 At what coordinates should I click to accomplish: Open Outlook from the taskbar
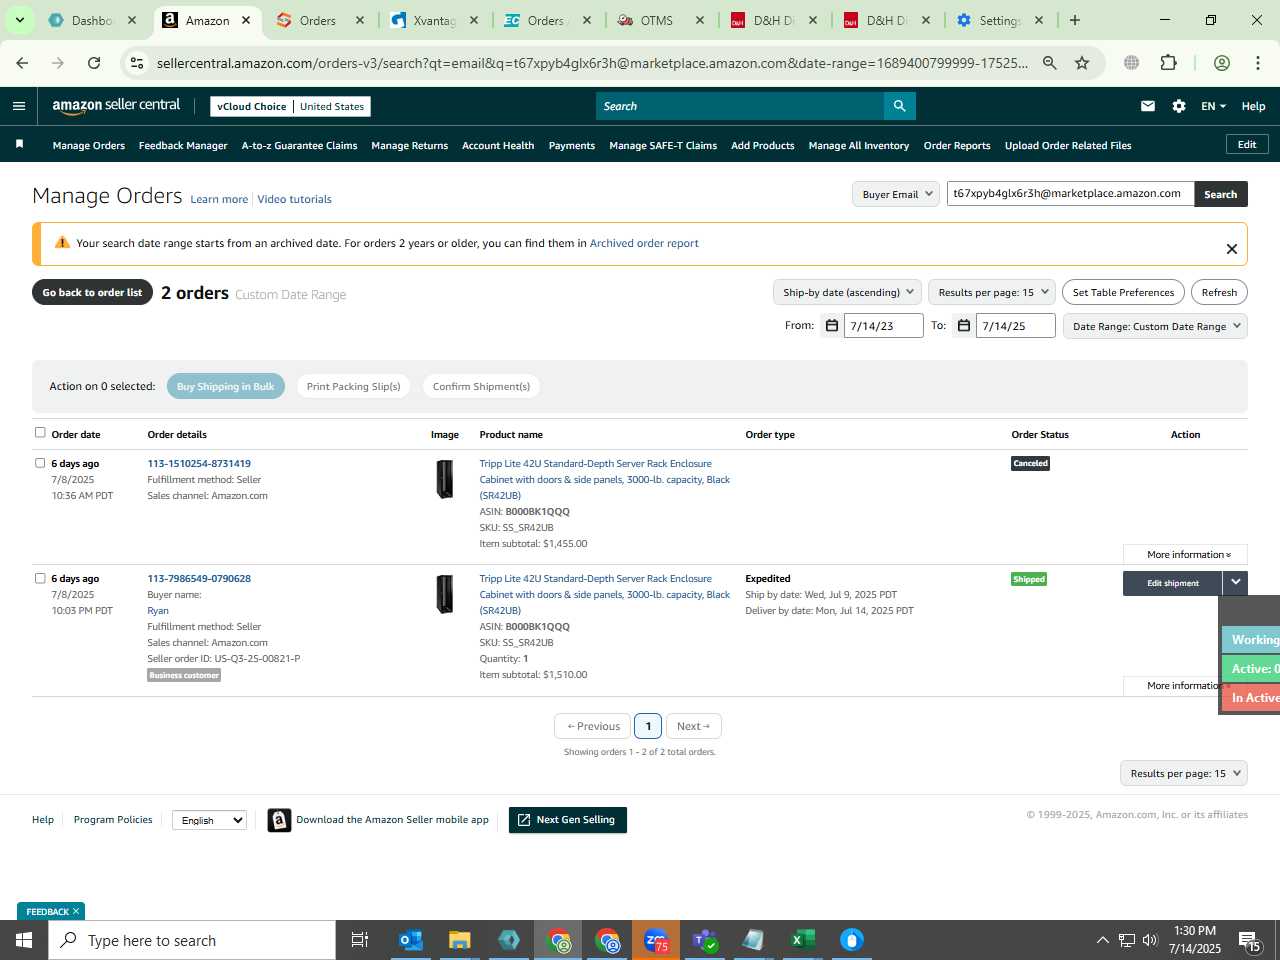tap(411, 940)
